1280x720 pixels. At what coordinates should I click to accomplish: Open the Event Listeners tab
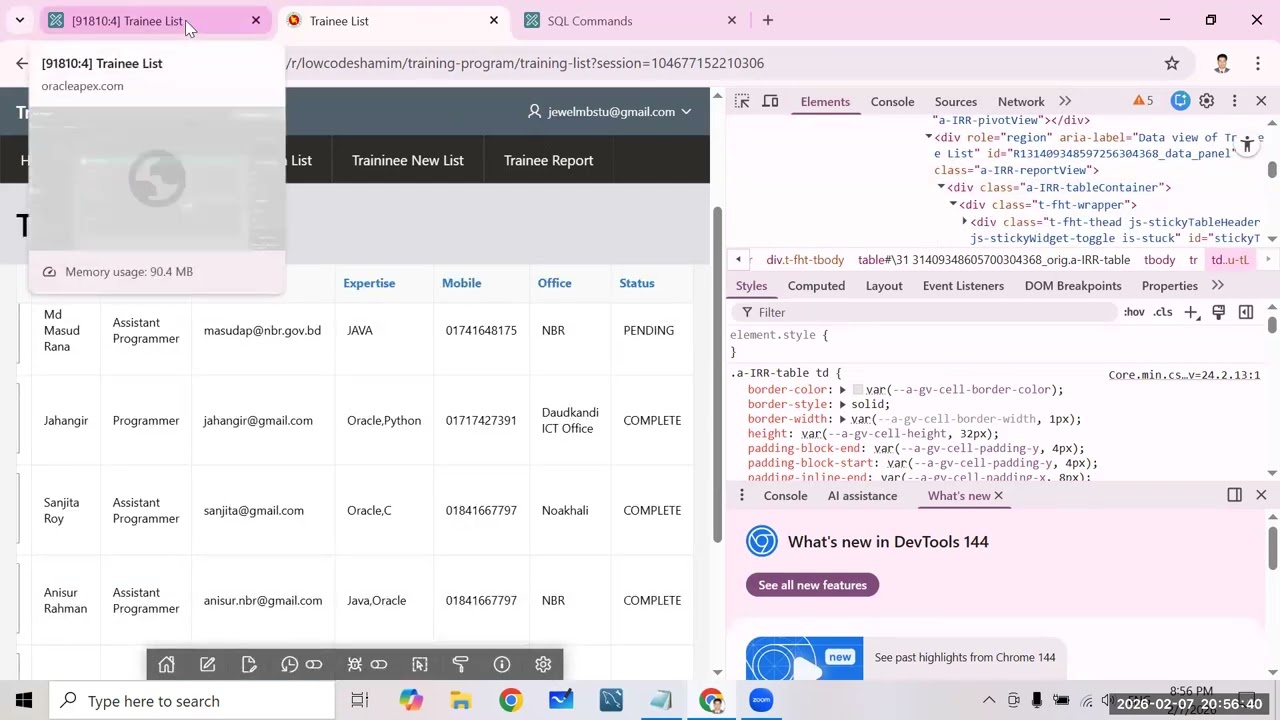click(x=963, y=286)
